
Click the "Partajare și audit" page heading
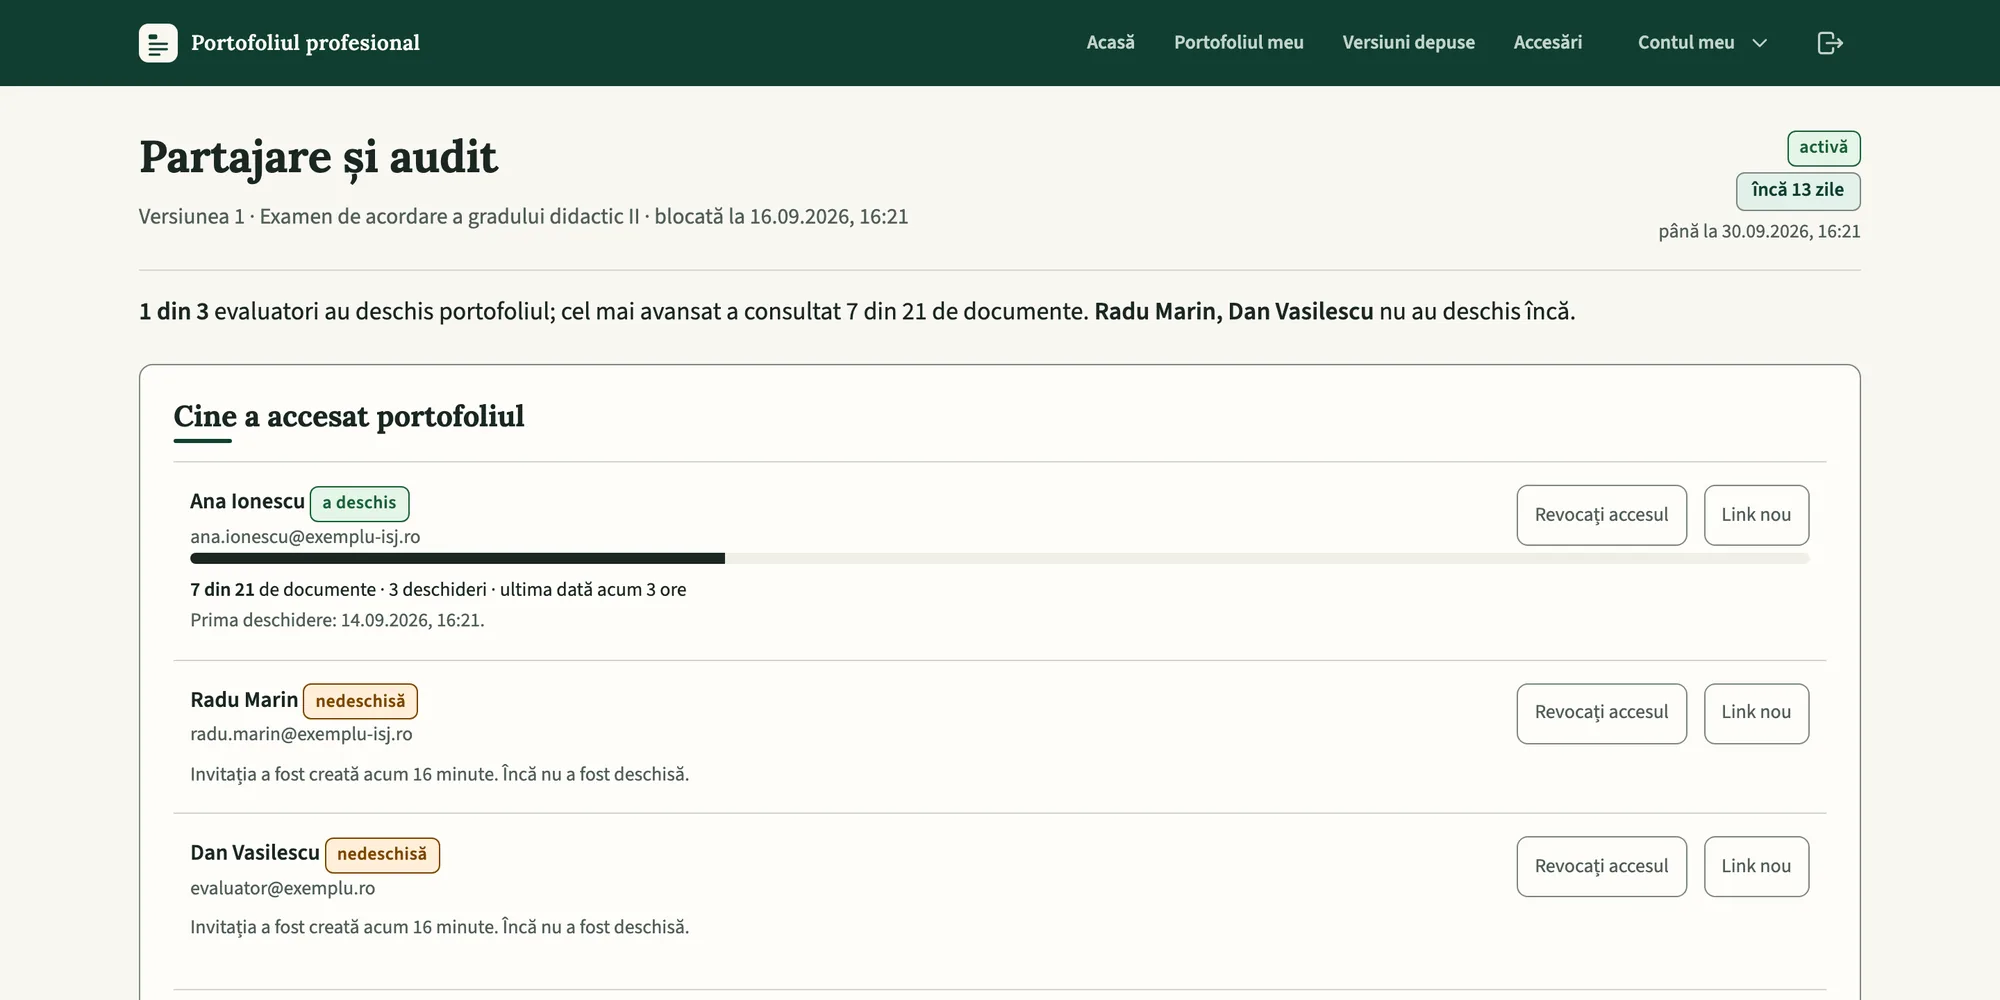[x=318, y=158]
